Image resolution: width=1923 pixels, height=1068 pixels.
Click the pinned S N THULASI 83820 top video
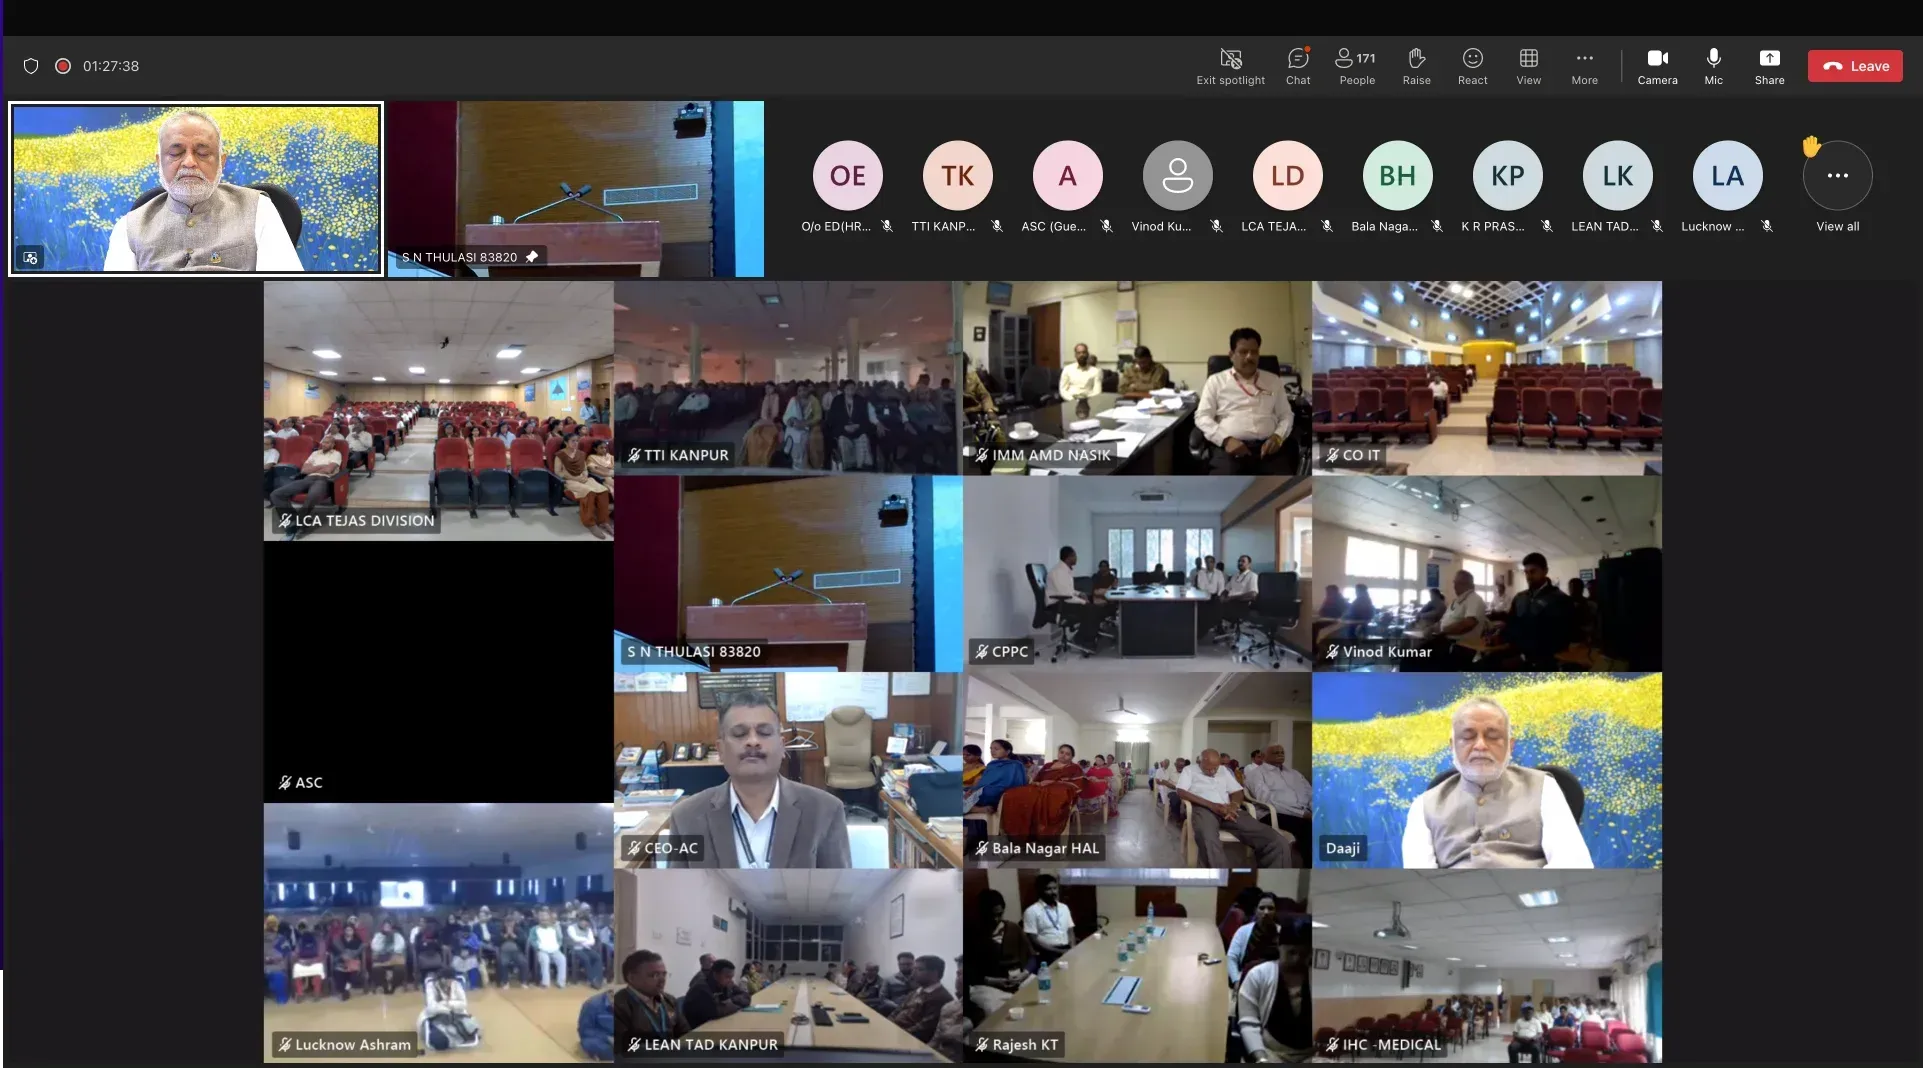tap(576, 189)
